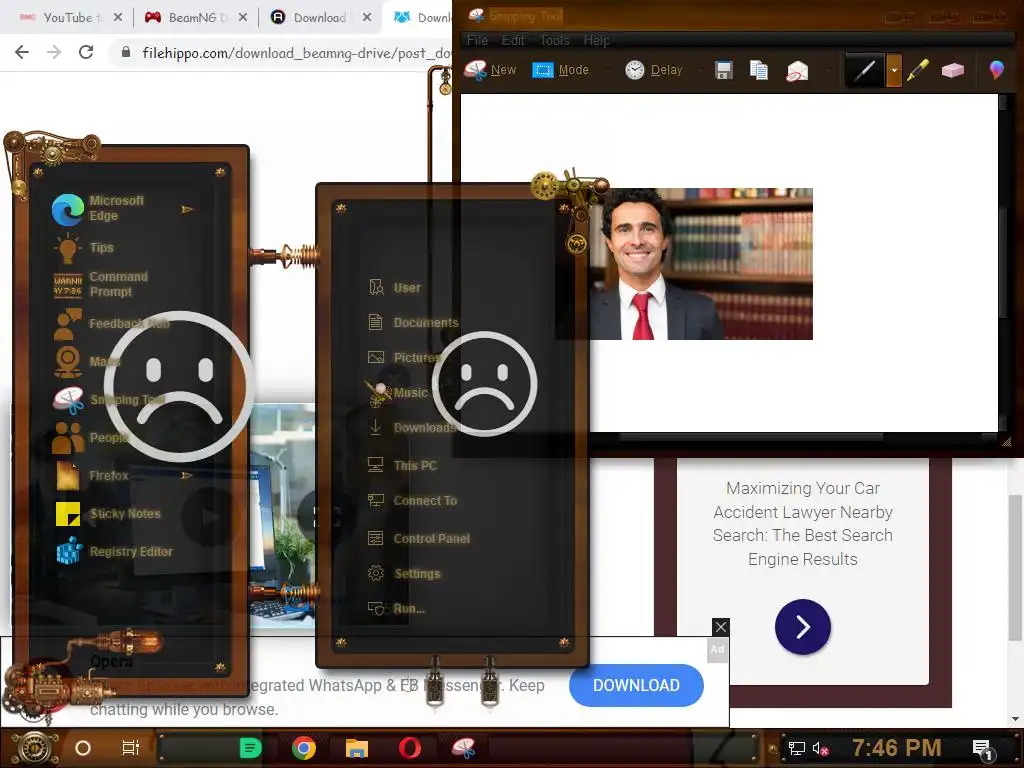Click the browser Back arrow
This screenshot has height=768, width=1024.
coord(22,52)
